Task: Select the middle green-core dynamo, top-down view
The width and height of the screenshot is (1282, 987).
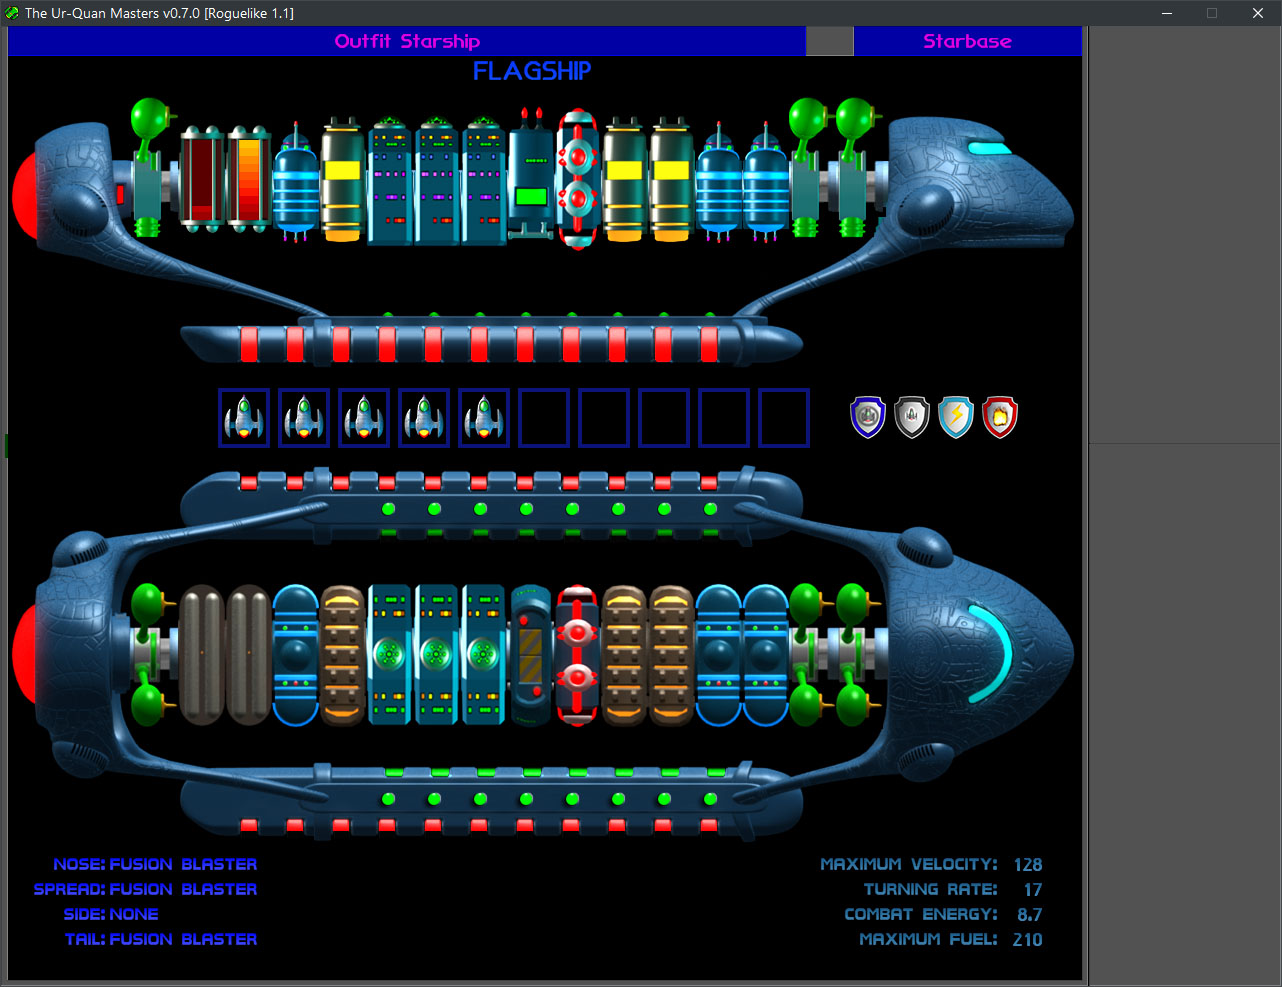Action: (x=435, y=655)
